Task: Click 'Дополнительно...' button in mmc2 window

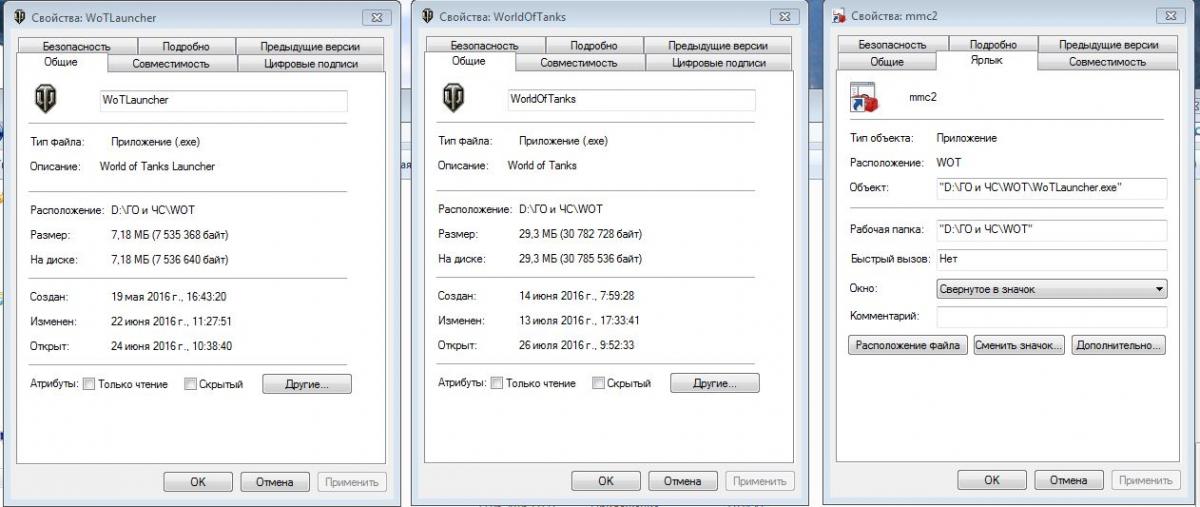Action: (1119, 345)
